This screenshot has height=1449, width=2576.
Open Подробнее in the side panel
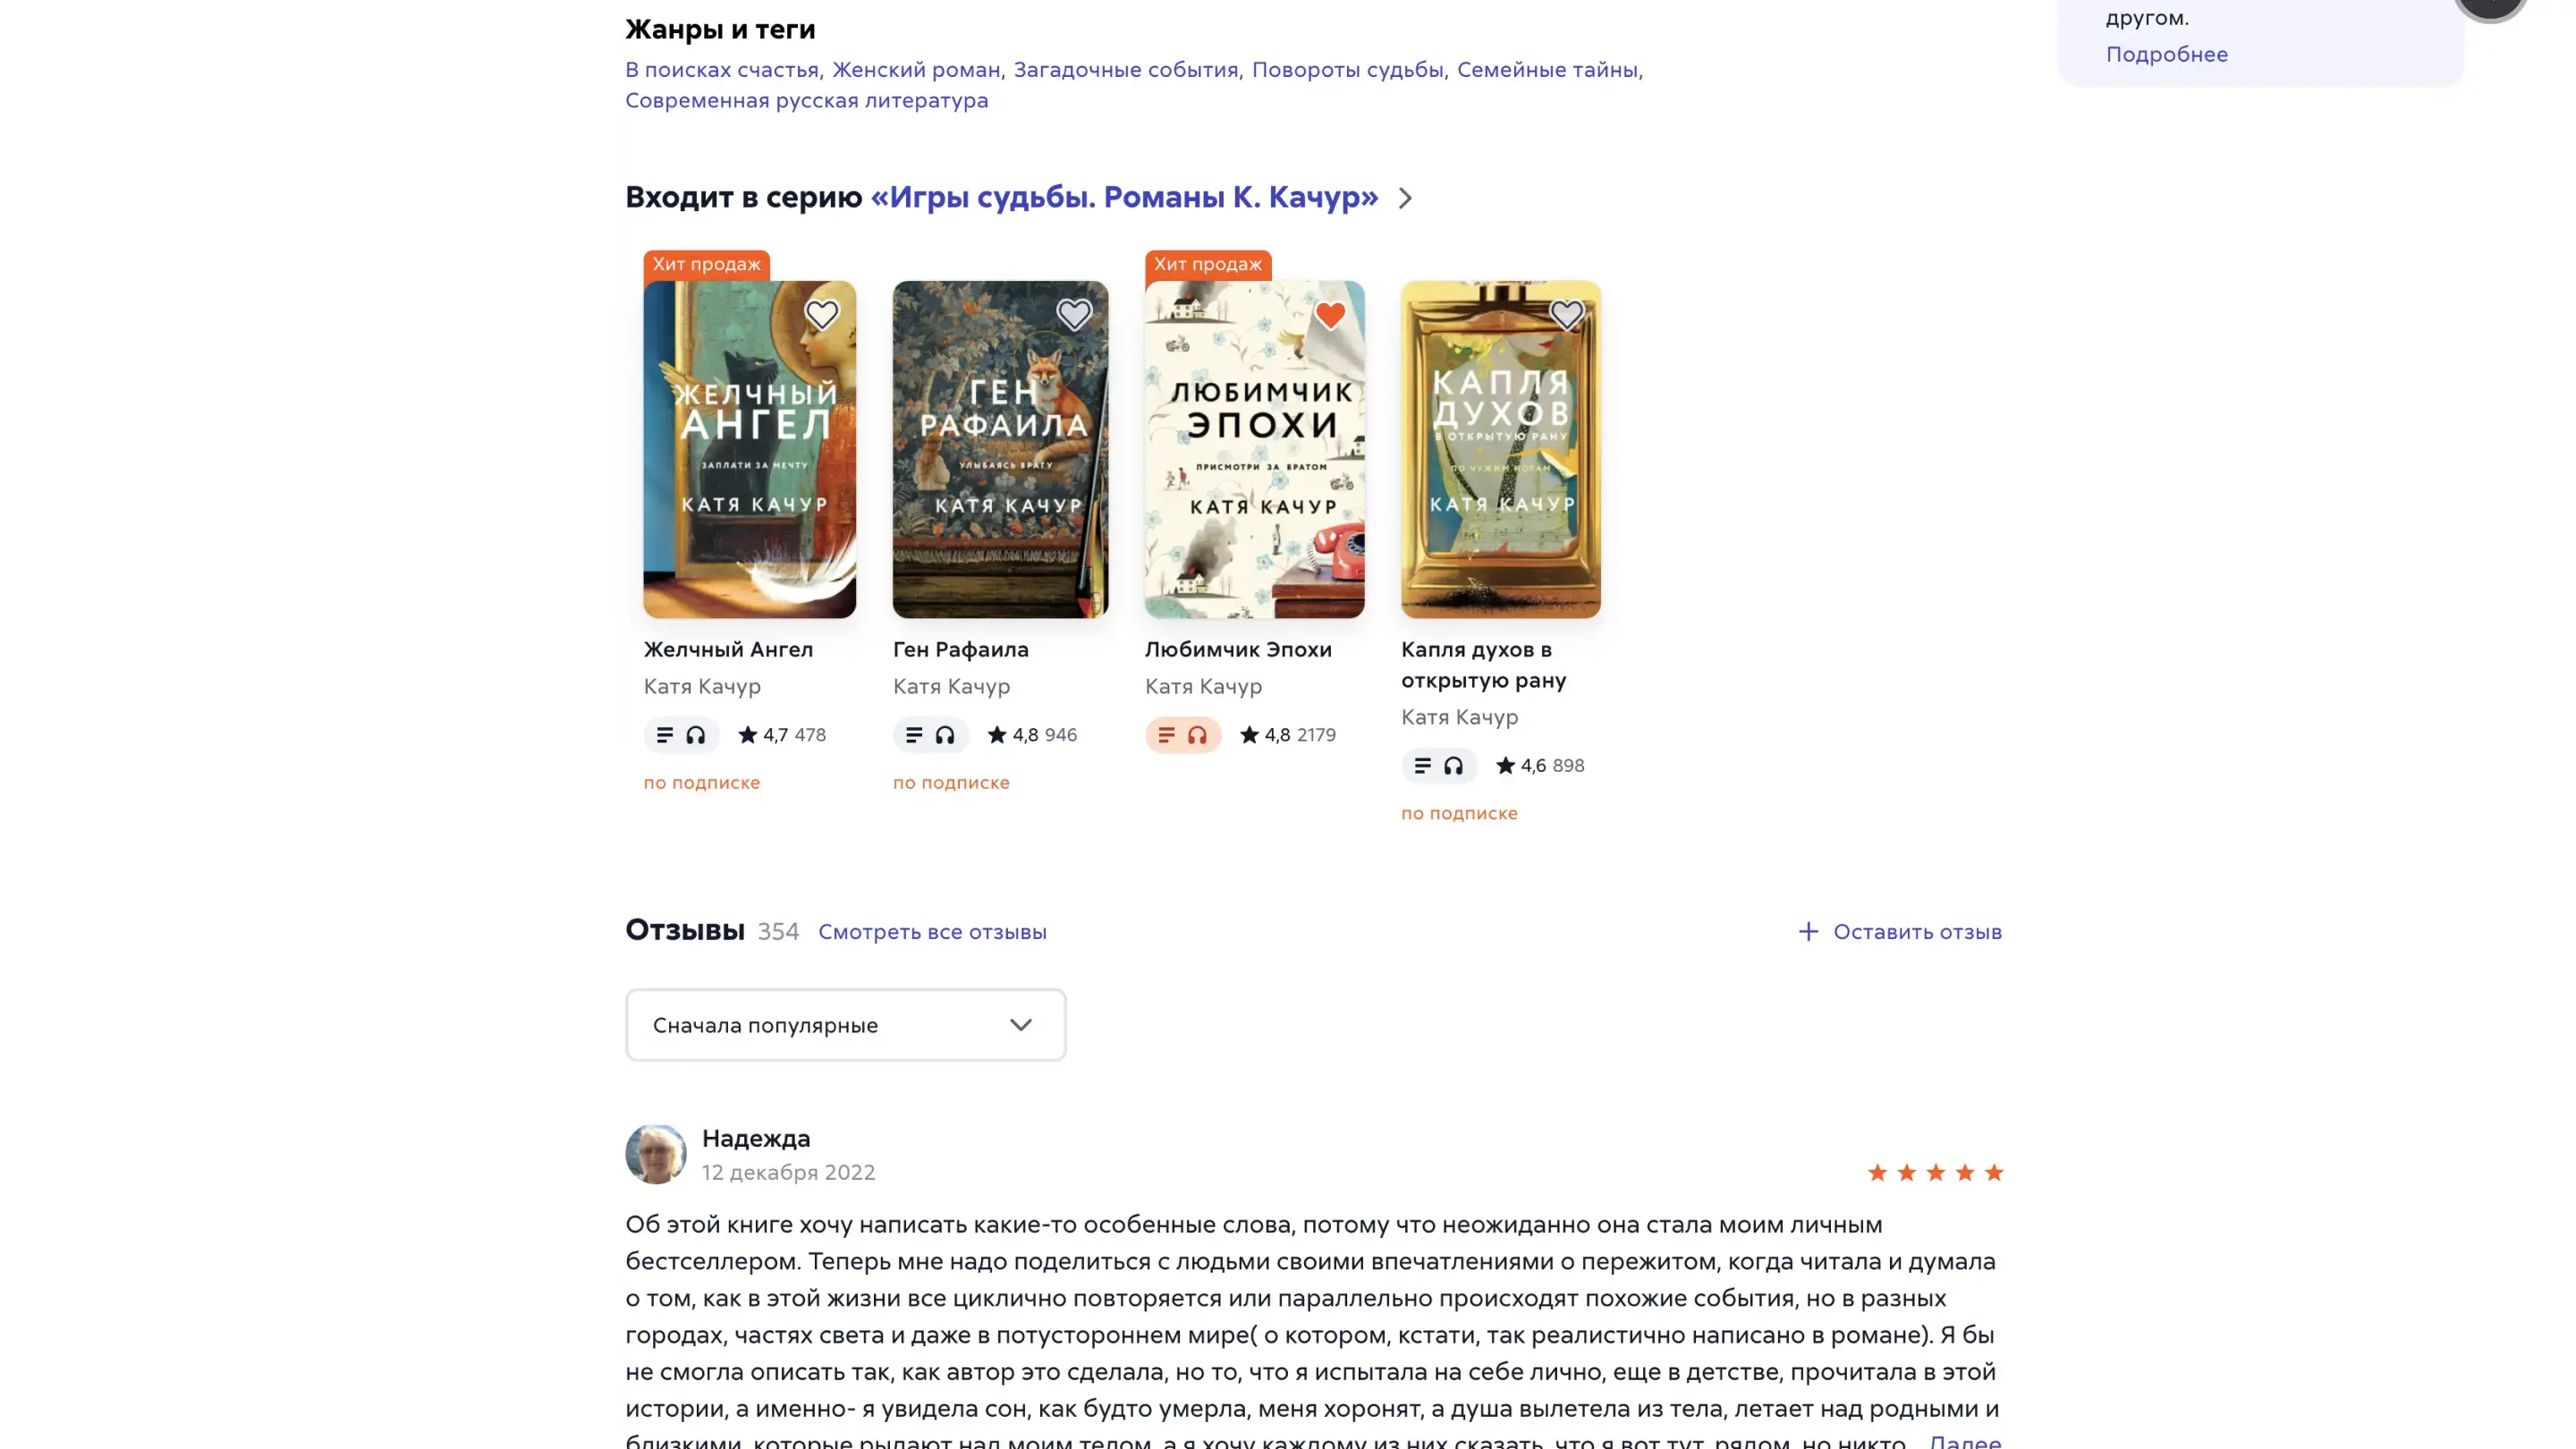[x=2166, y=55]
